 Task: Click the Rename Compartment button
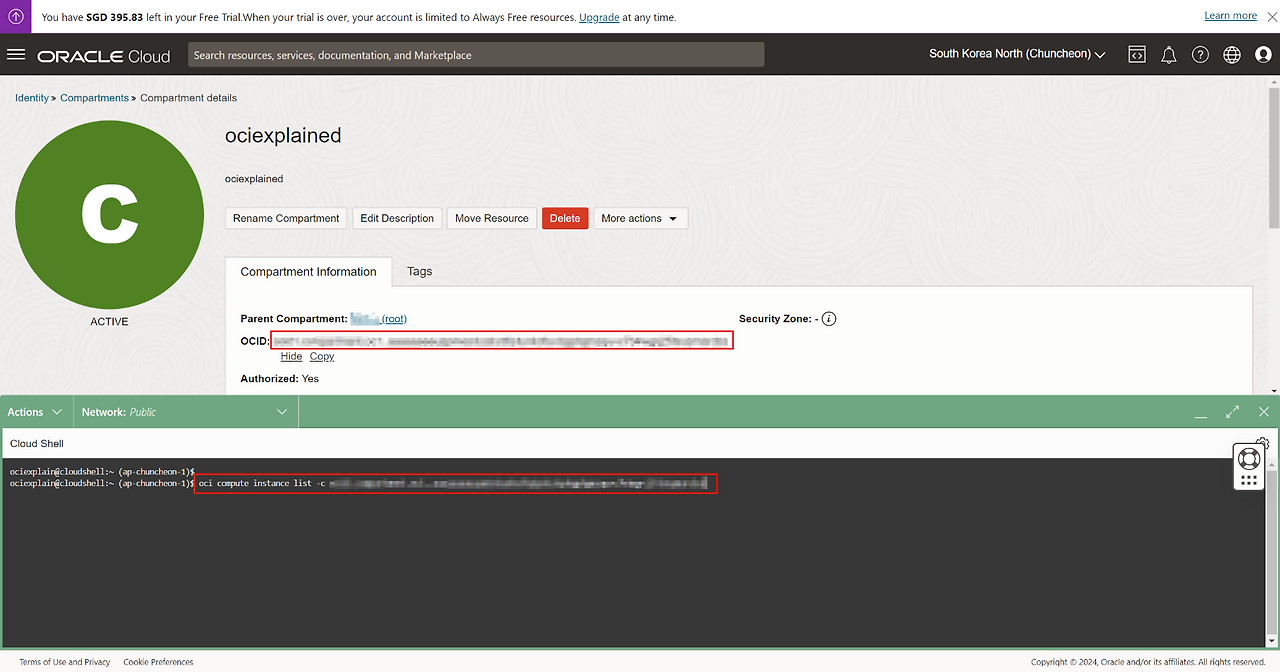pos(286,218)
